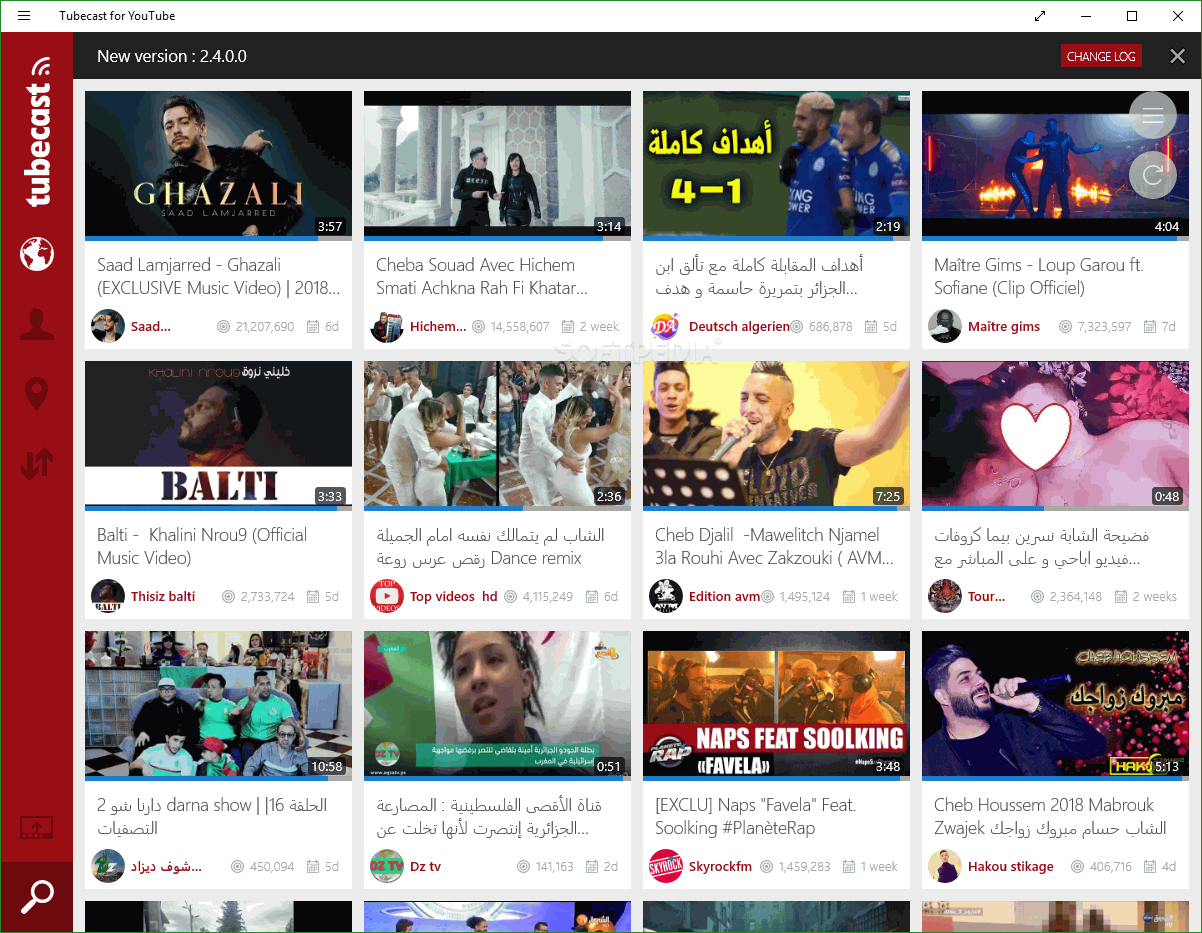
Task: Play the Cheb Houssem 5:13 thumbnail
Action: coord(1055,704)
